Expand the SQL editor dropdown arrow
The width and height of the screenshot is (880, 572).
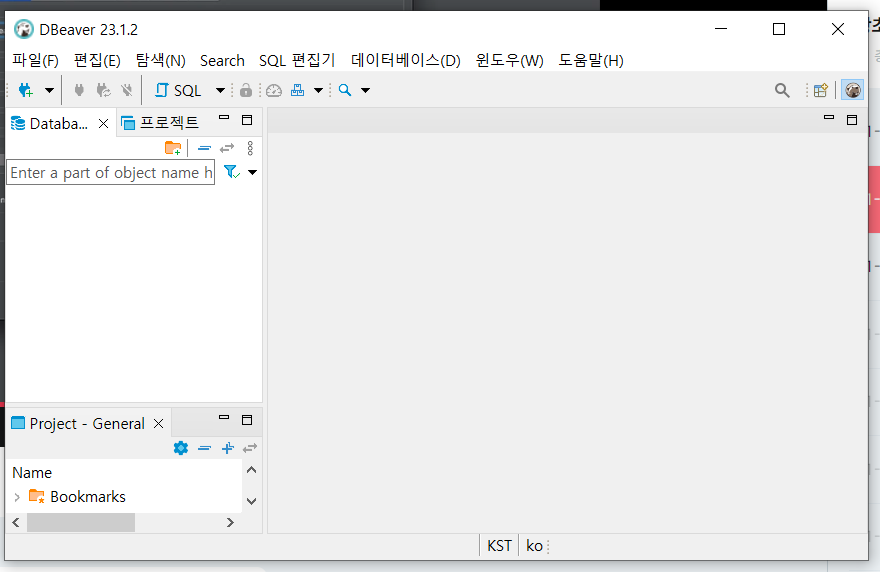coord(221,90)
